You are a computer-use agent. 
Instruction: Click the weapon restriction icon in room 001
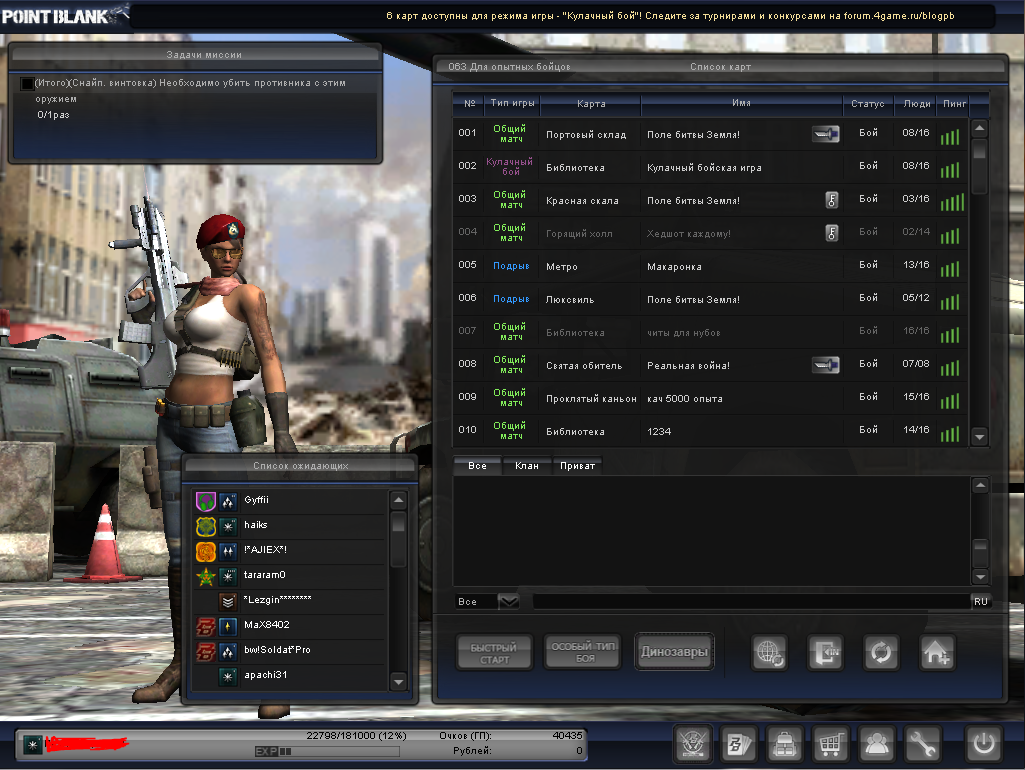(826, 134)
